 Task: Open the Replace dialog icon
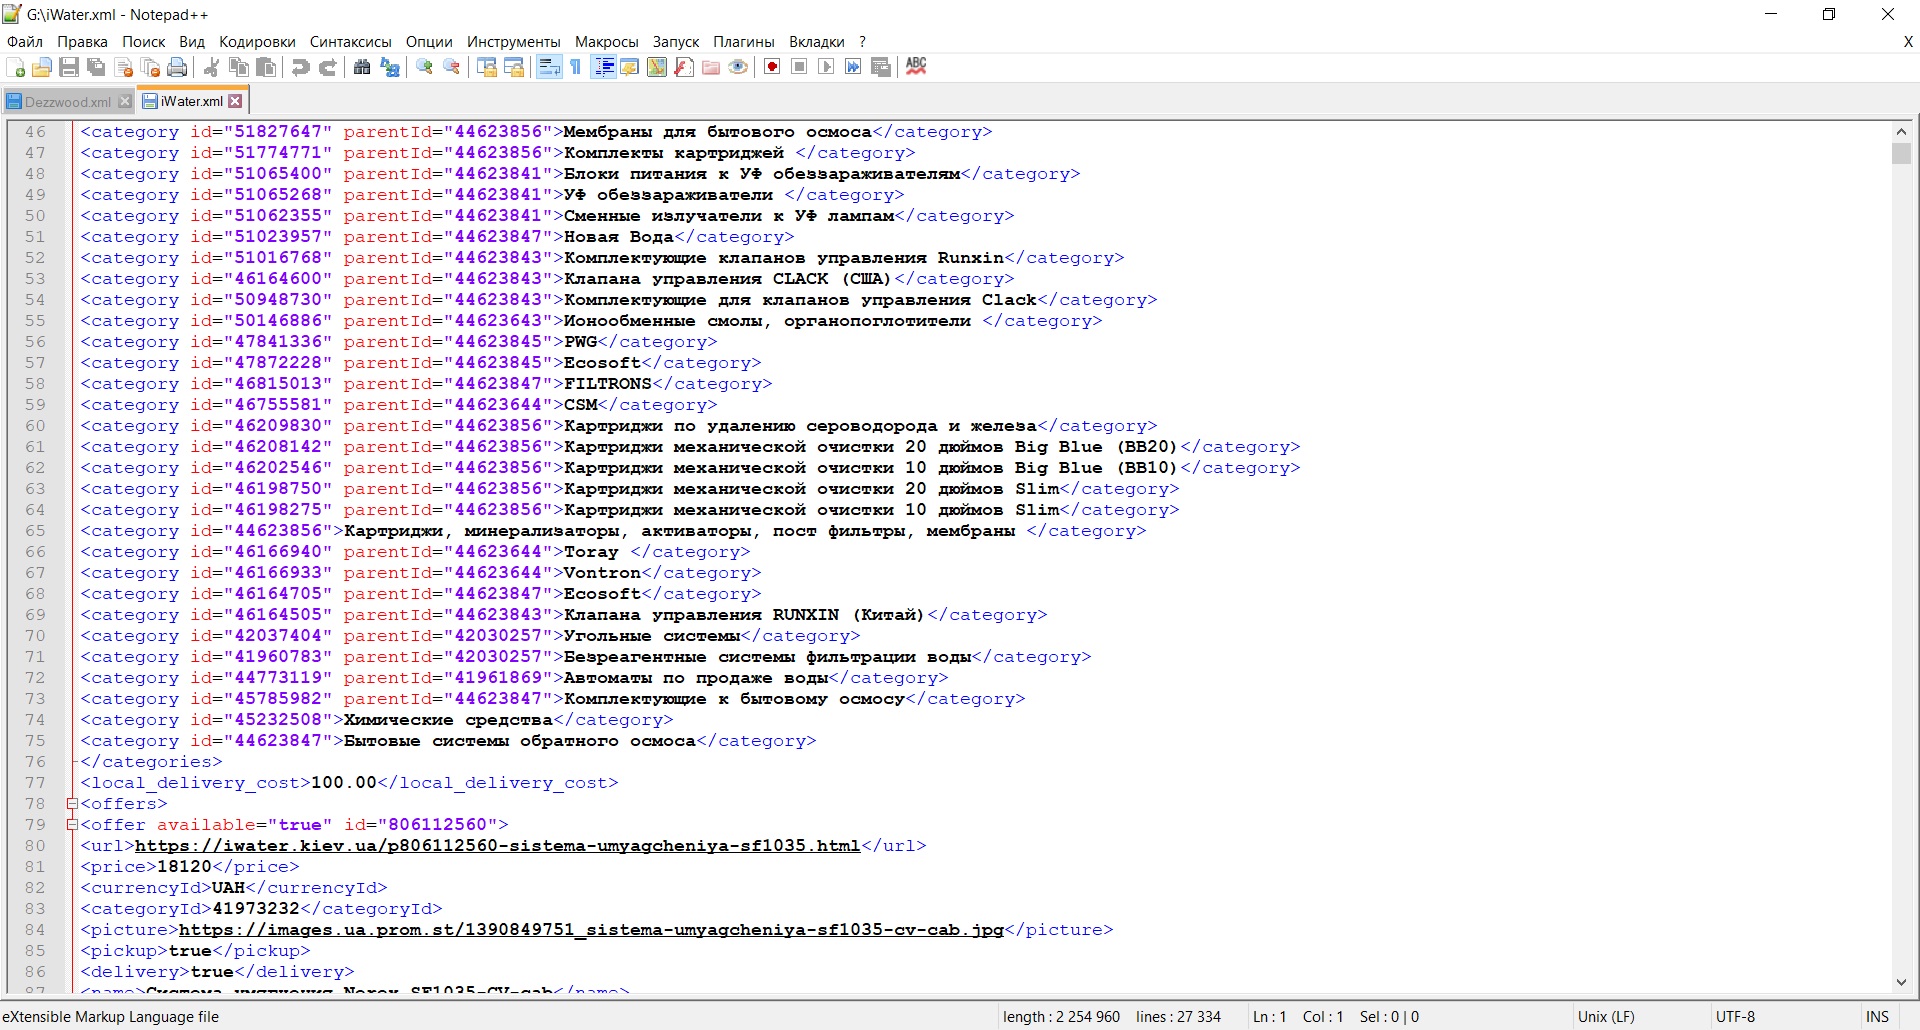[x=390, y=67]
